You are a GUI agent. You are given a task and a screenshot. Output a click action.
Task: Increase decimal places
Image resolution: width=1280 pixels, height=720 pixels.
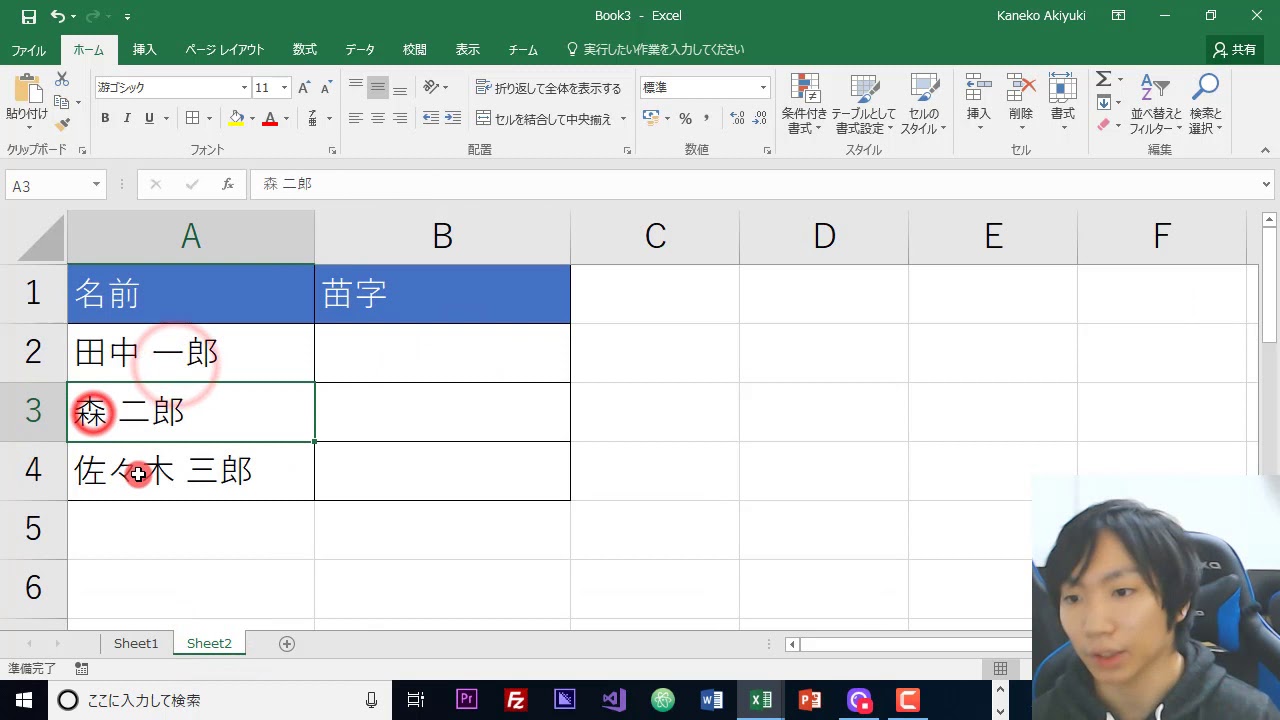point(737,118)
